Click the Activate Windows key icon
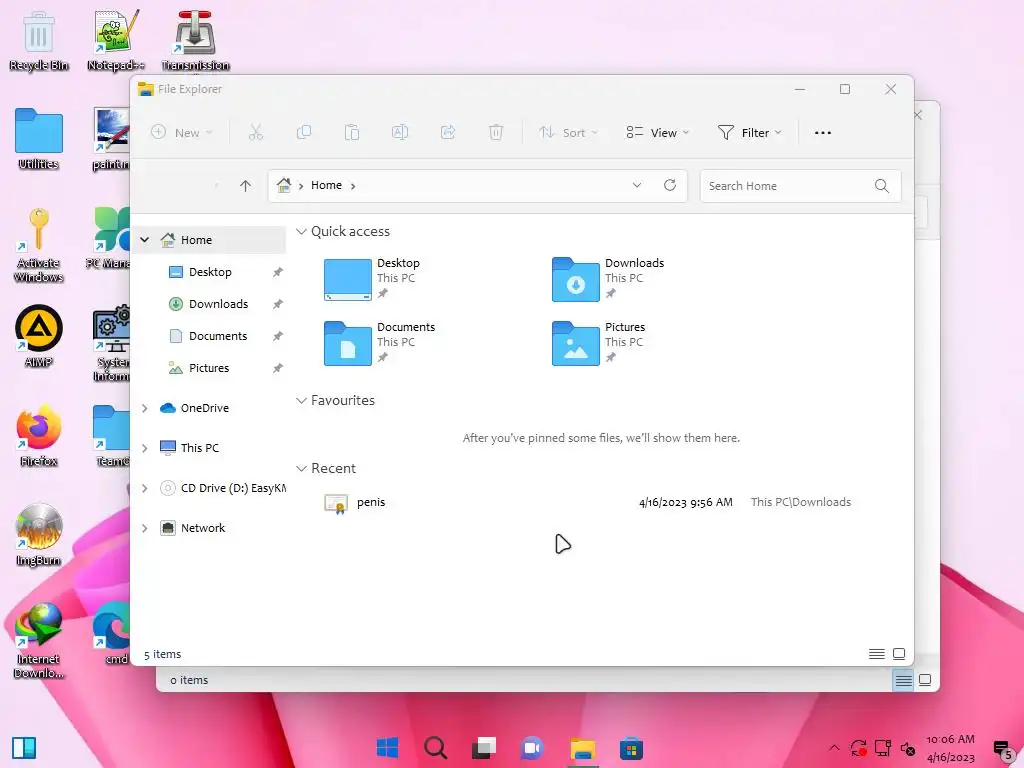The height and width of the screenshot is (768, 1024). 39,245
